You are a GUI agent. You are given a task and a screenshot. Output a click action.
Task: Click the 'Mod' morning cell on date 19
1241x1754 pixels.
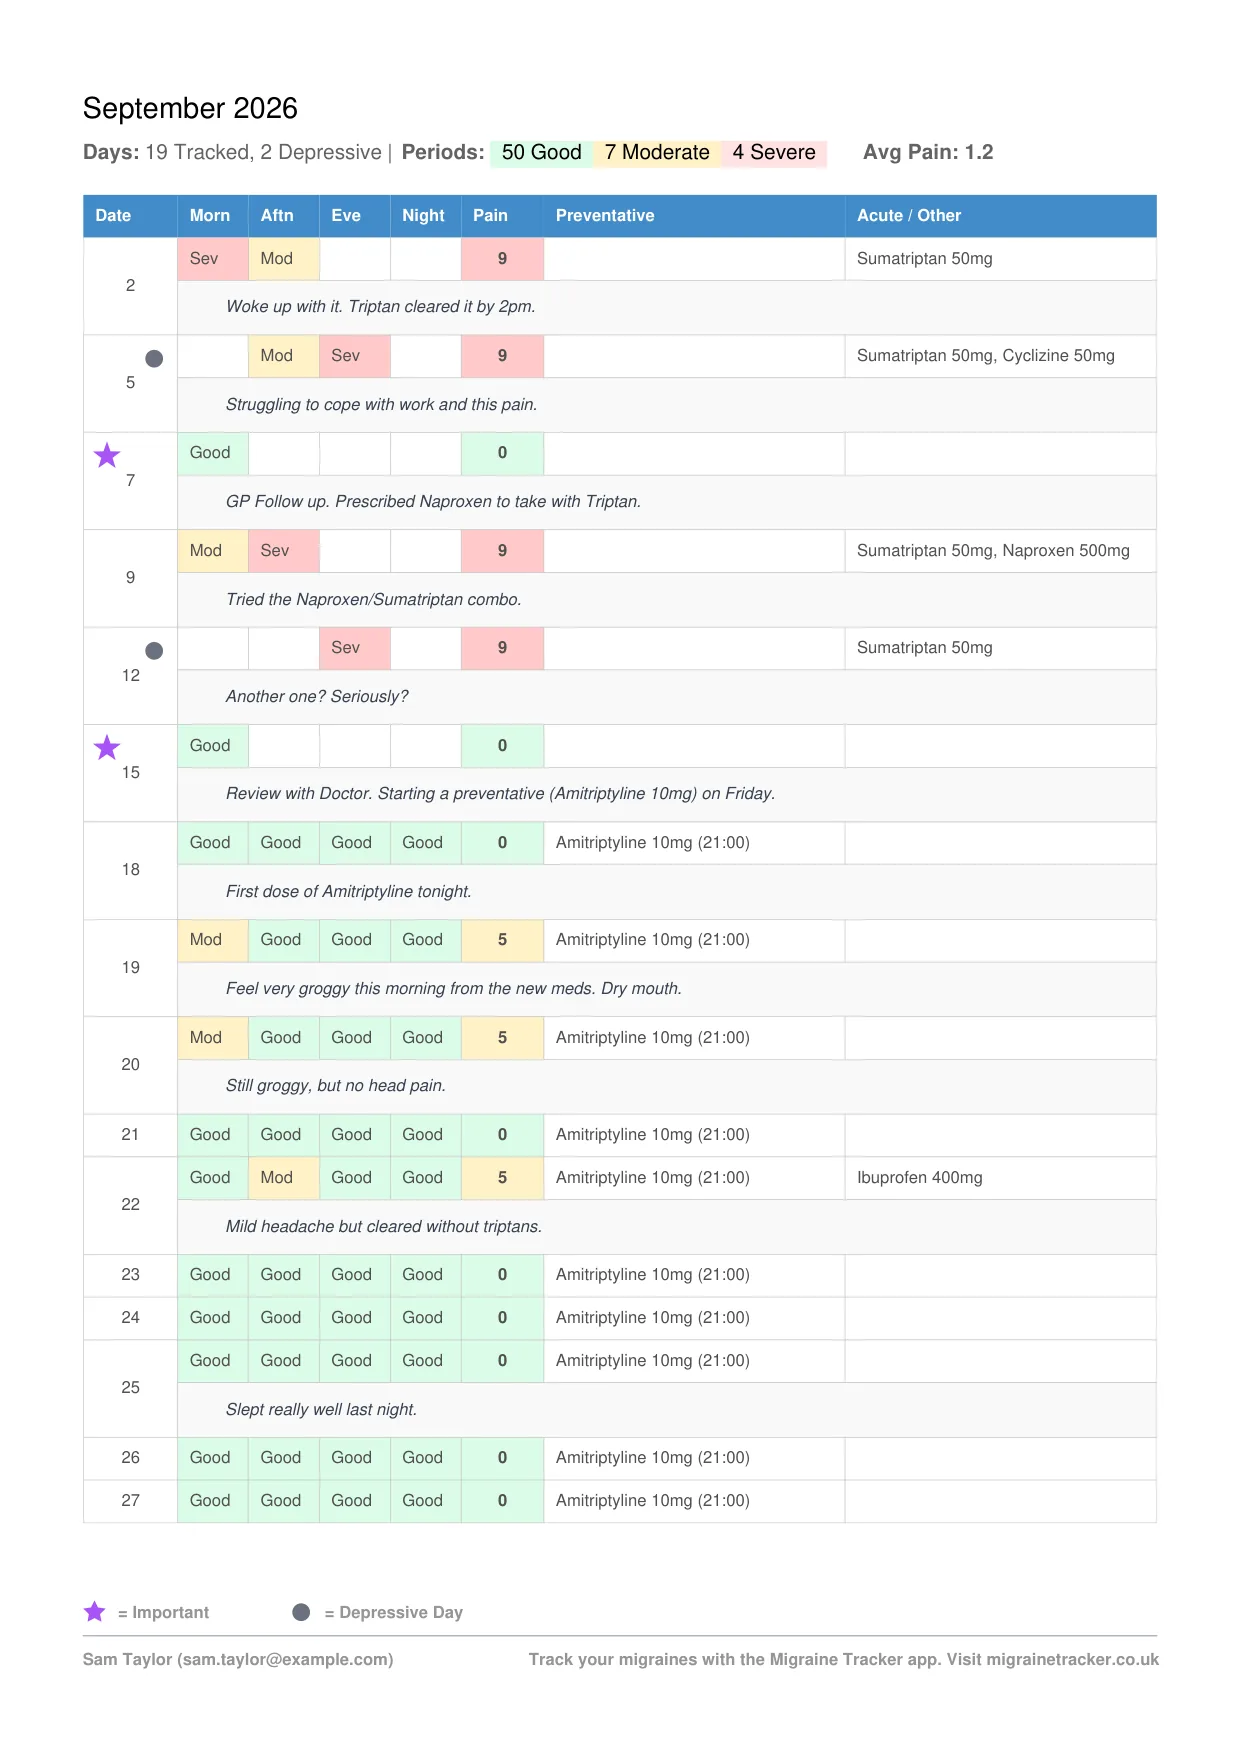click(213, 940)
